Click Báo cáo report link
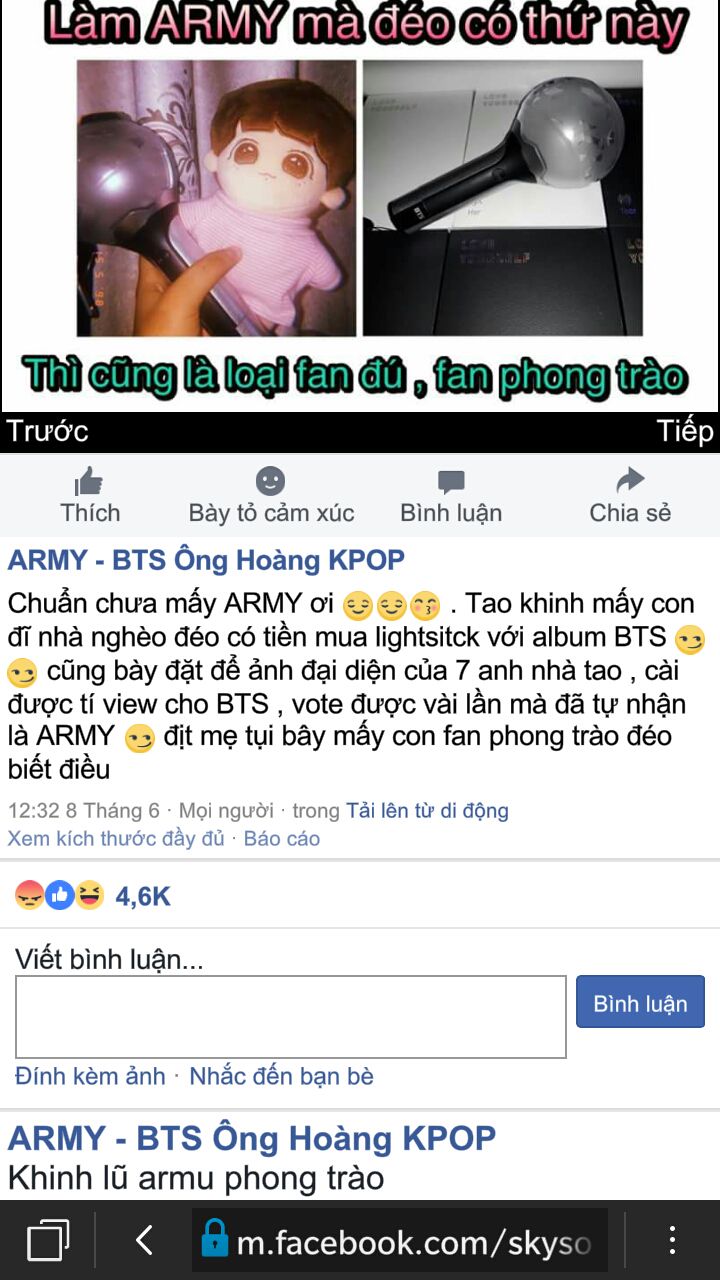 (x=282, y=838)
